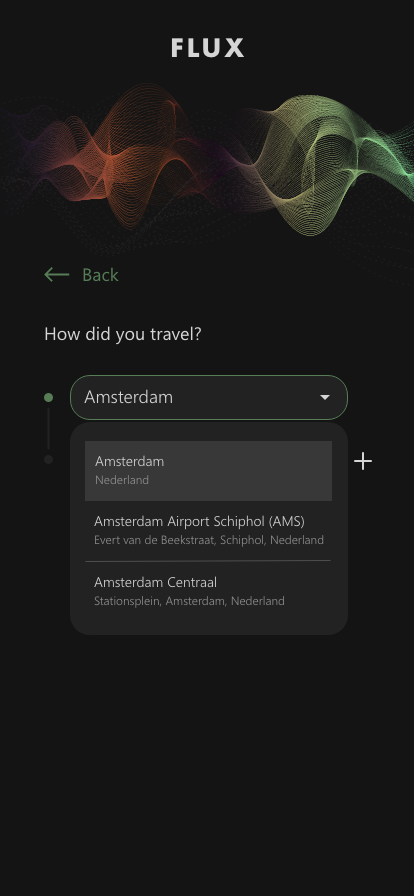This screenshot has height=896, width=414.
Task: Go back via the Back text link
Action: [x=100, y=275]
